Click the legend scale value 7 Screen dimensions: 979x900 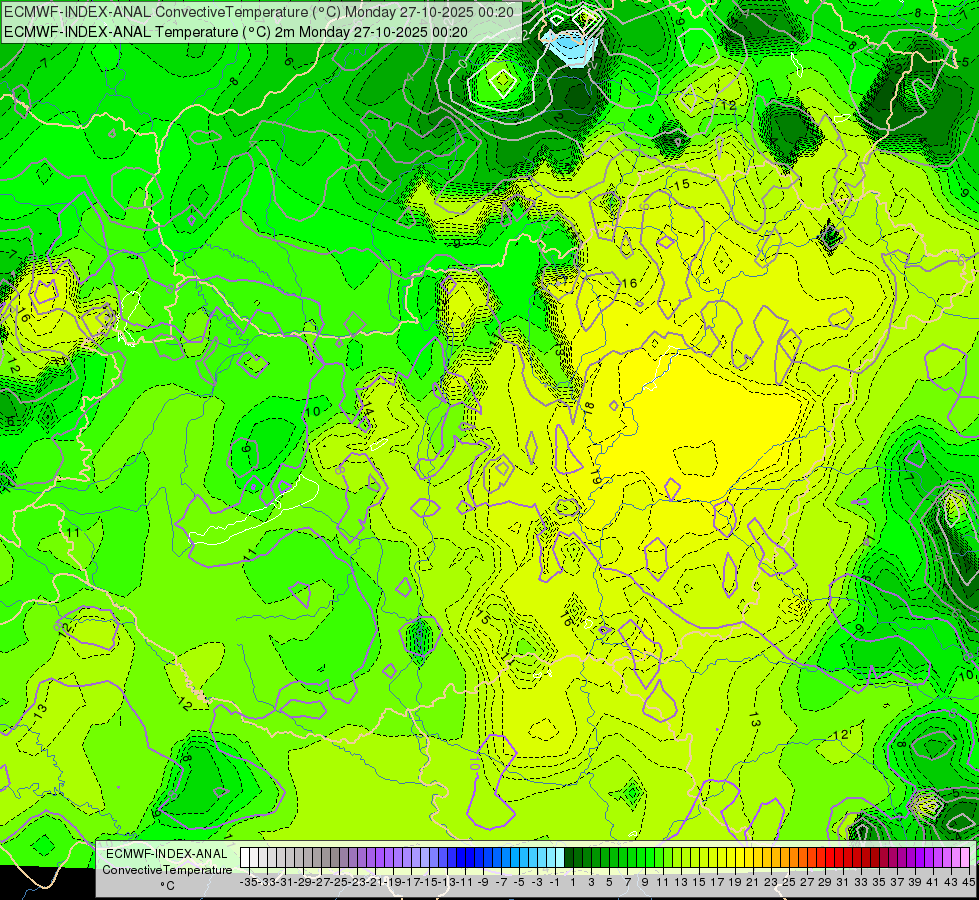click(x=627, y=882)
